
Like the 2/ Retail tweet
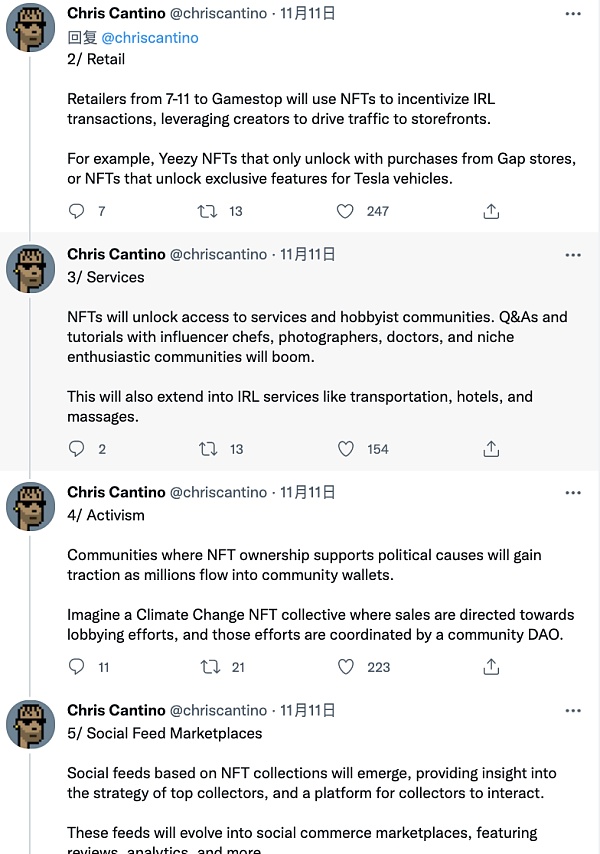(345, 211)
